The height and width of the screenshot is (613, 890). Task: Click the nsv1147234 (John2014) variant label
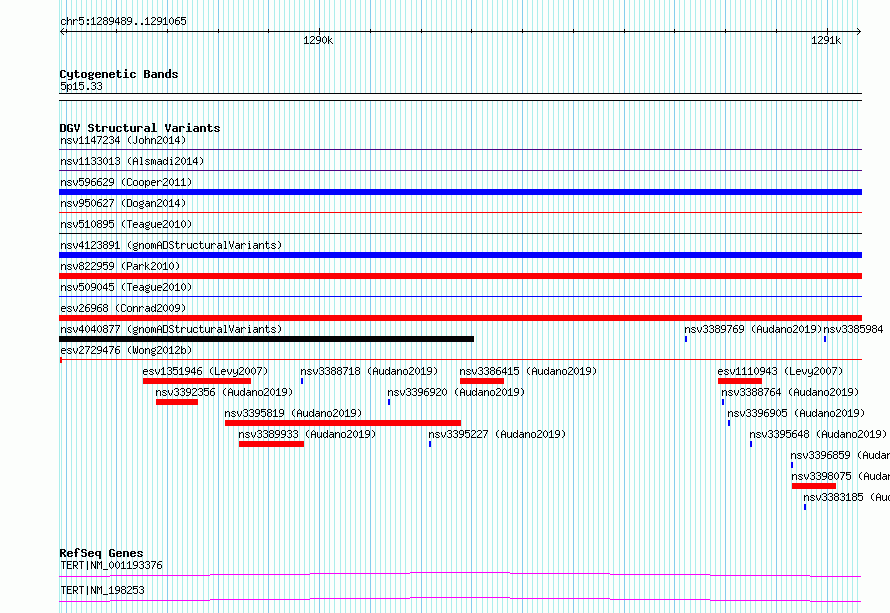[123, 140]
